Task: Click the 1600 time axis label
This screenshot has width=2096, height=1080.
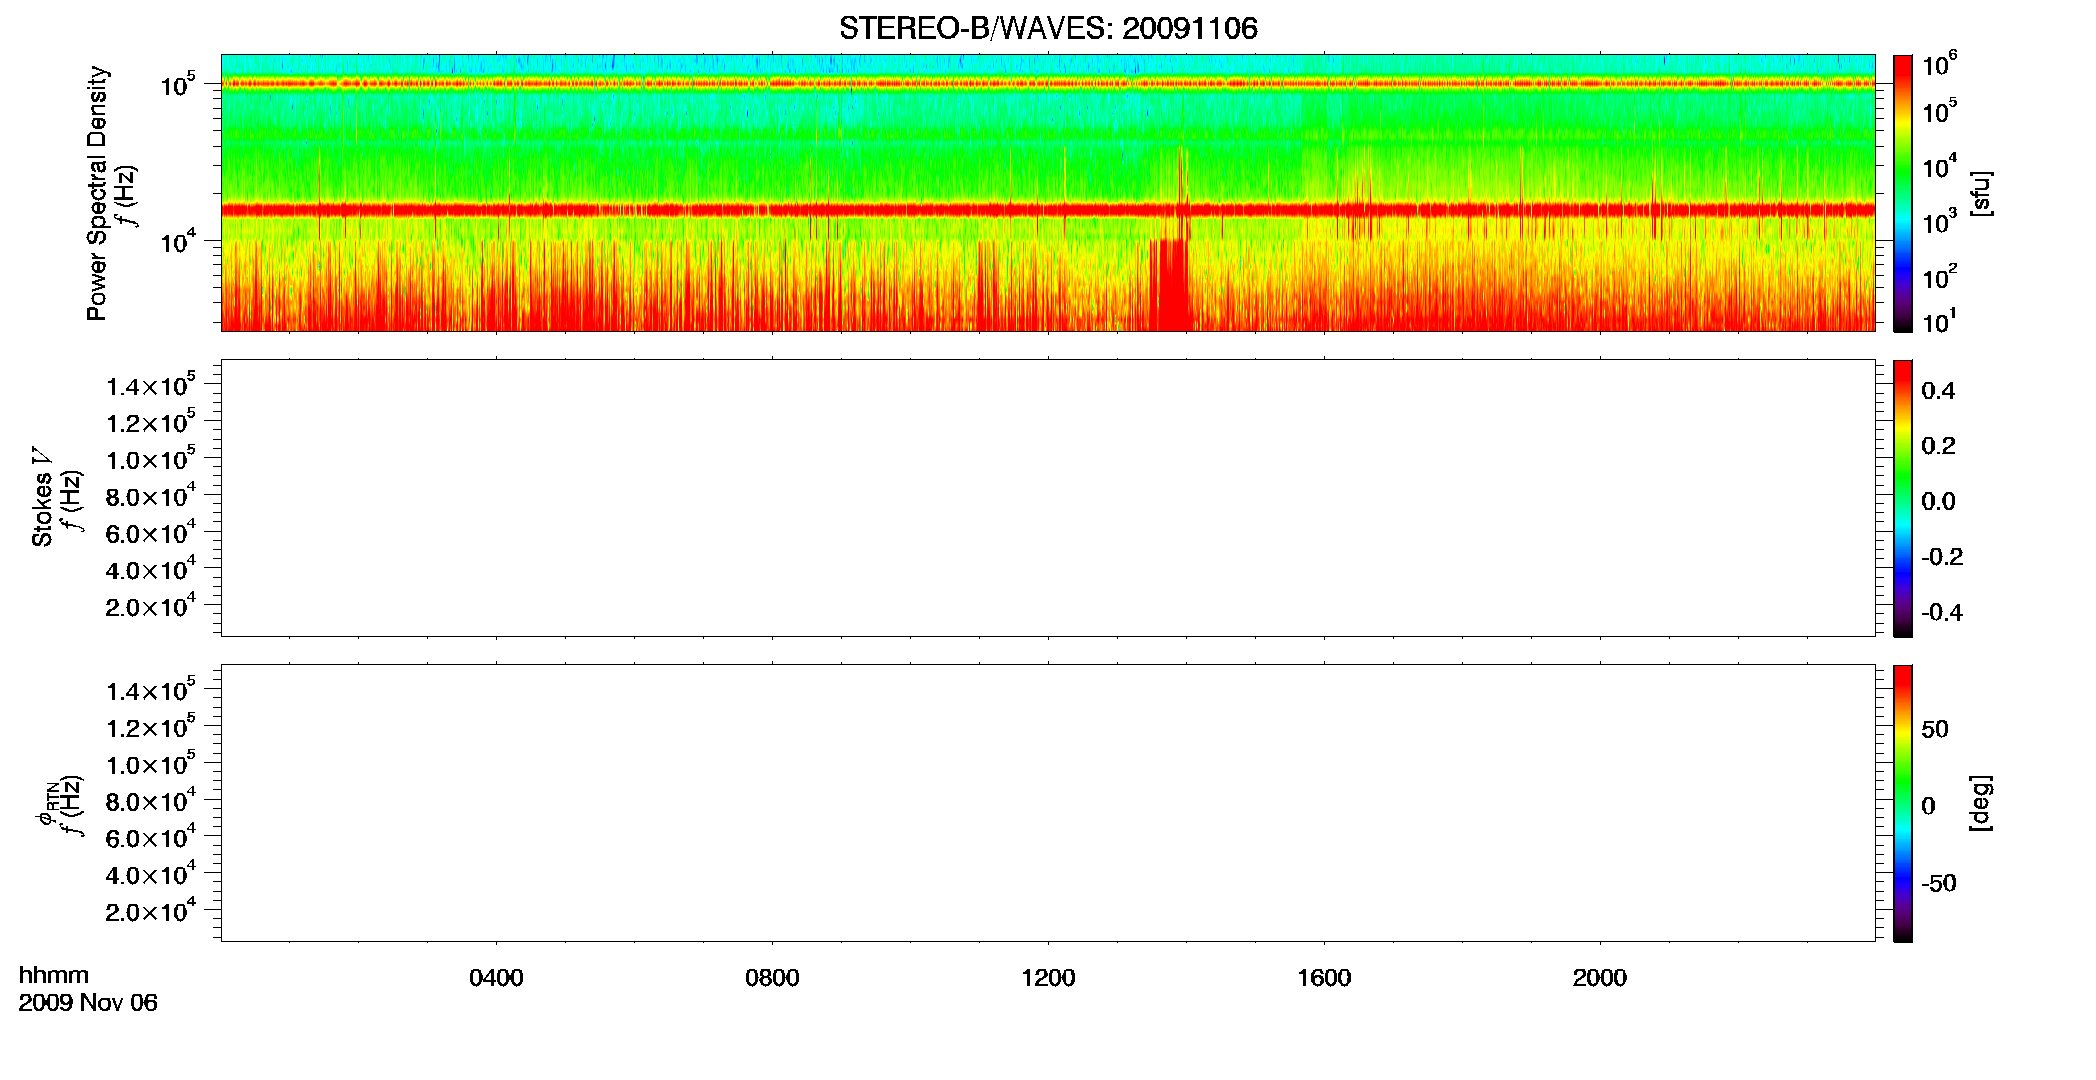Action: [x=1324, y=978]
